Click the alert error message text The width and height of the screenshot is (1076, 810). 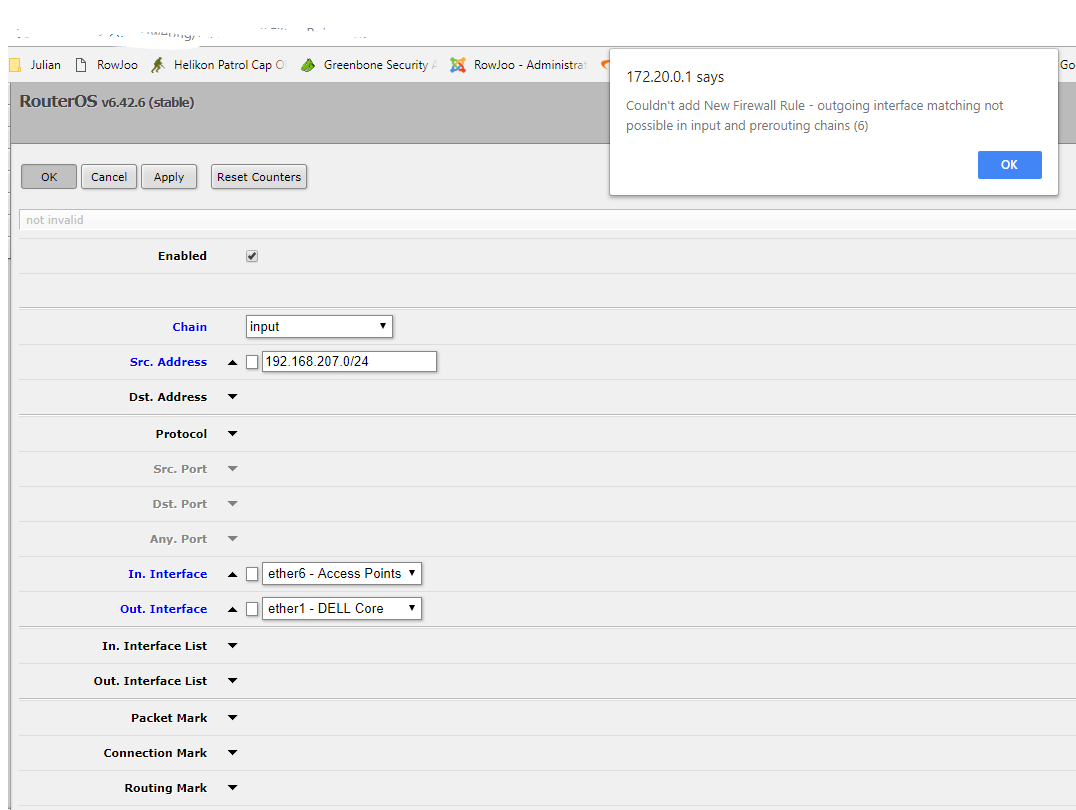[815, 115]
